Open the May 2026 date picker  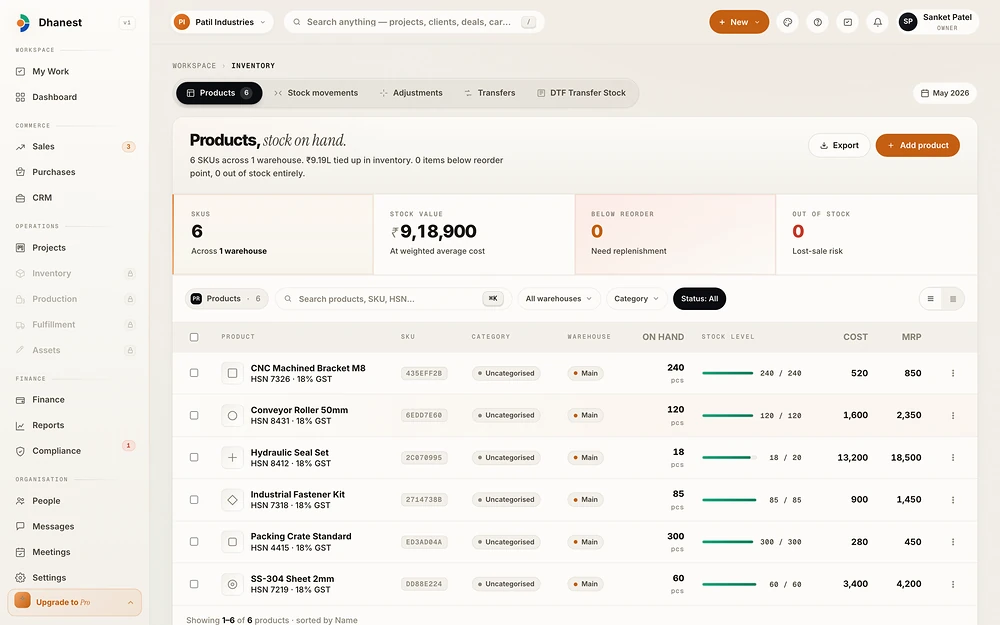click(945, 93)
